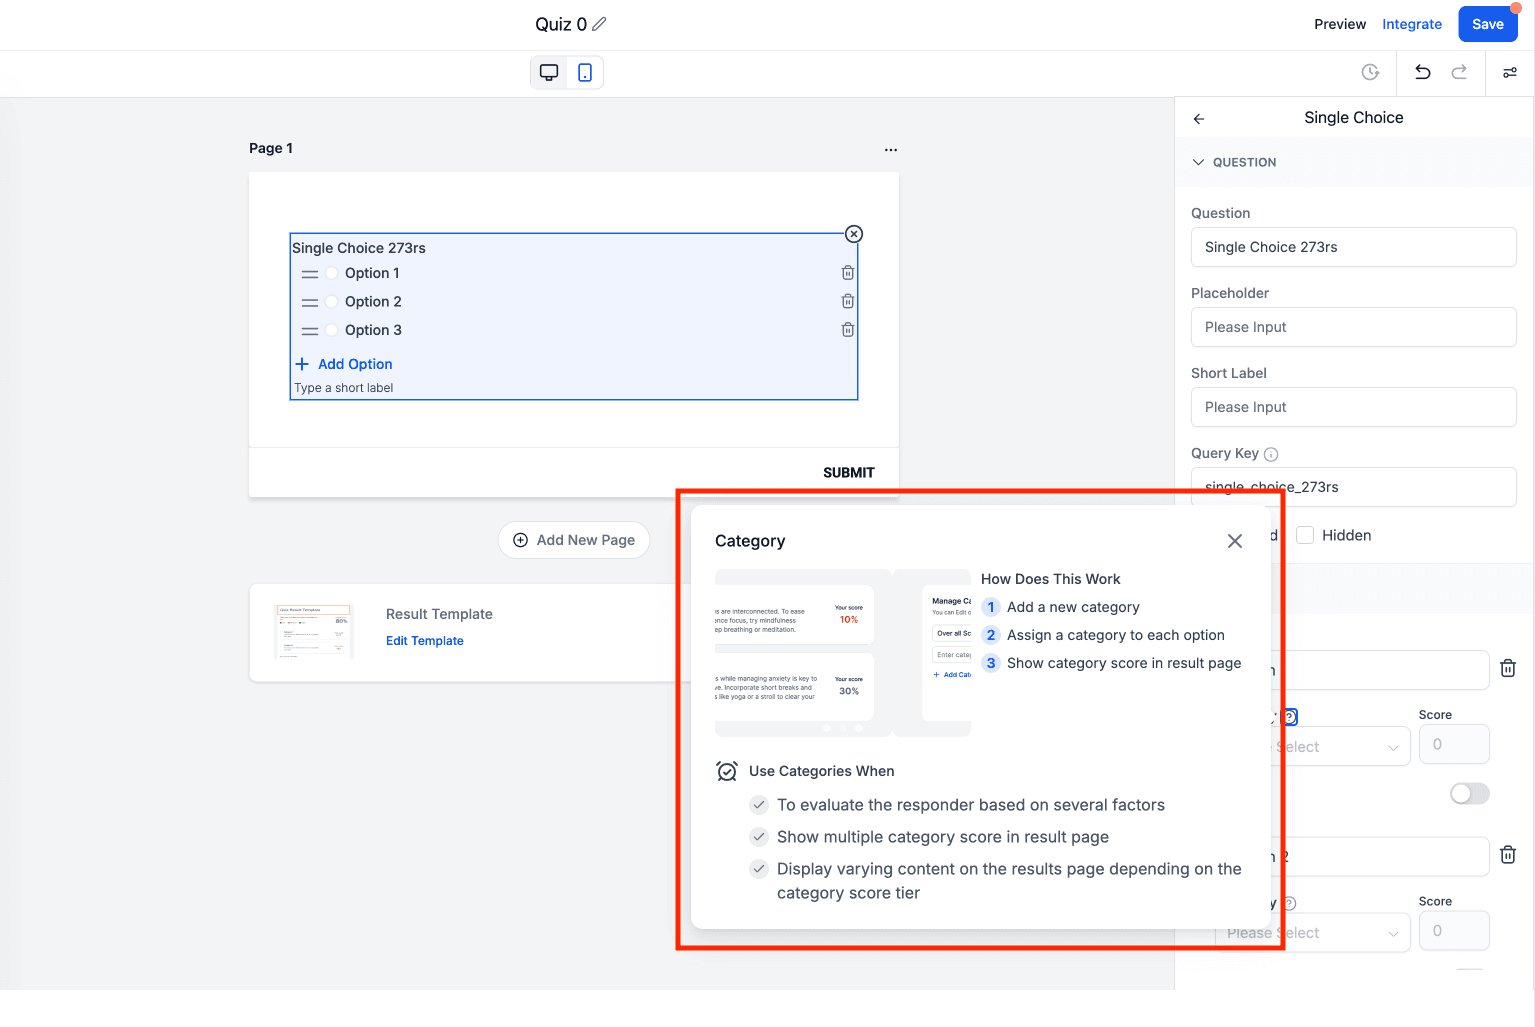Click the redo arrow icon
Screen dimensions: 1535x1027
point(1459,72)
